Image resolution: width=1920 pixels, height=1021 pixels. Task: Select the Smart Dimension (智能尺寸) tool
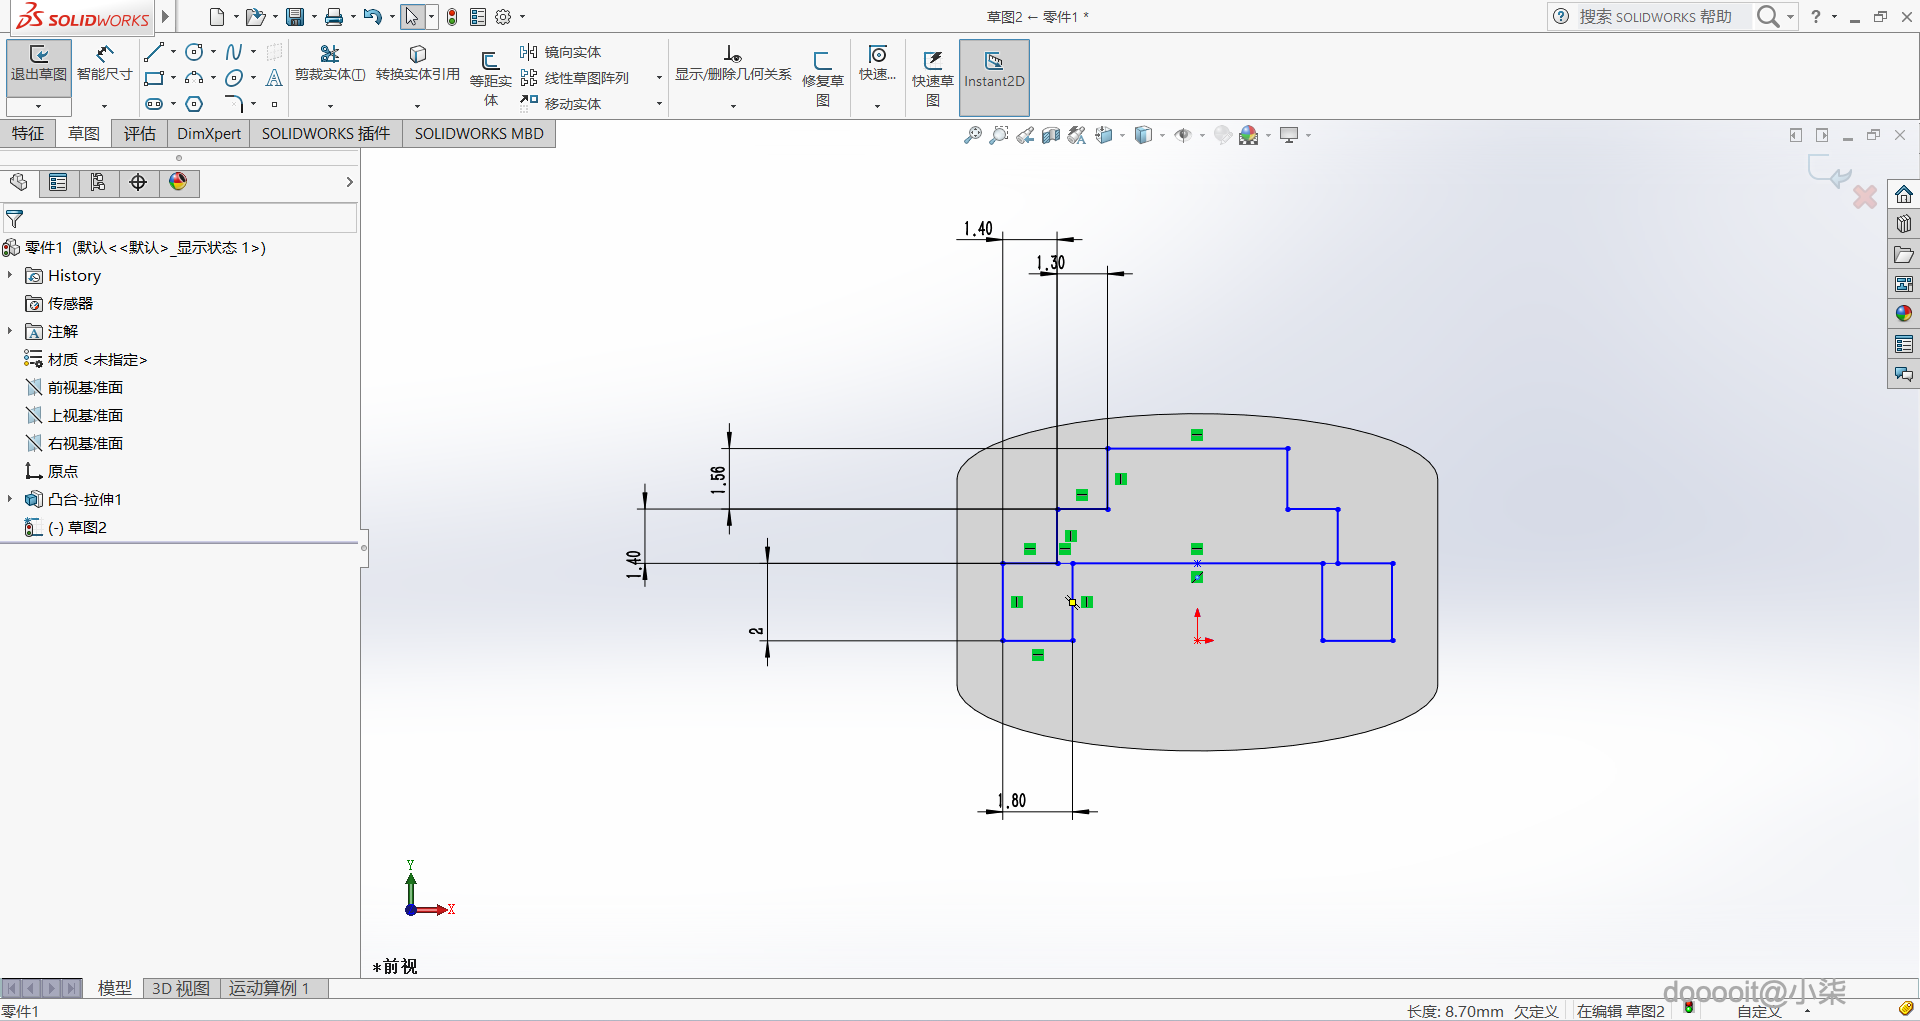pos(104,55)
